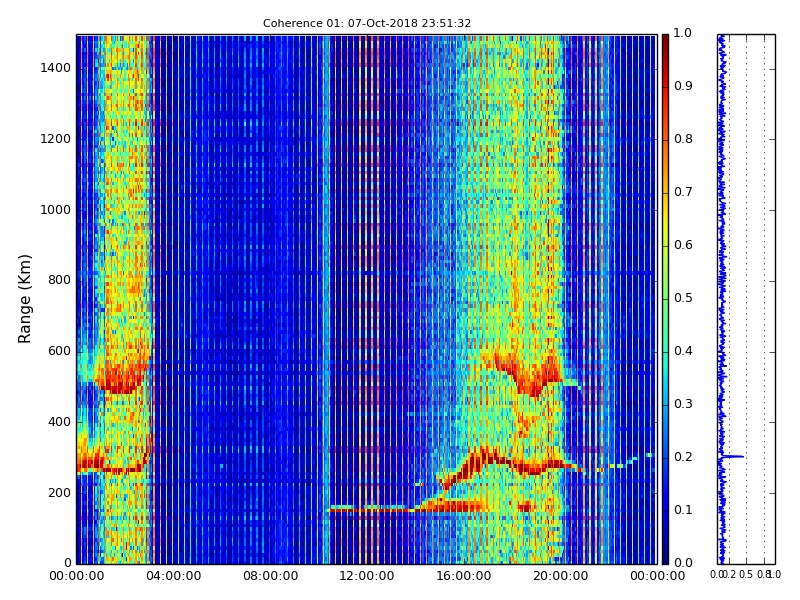The width and height of the screenshot is (800, 600).
Task: Click the red coherence band near 16:00 at 150 km
Action: point(452,506)
